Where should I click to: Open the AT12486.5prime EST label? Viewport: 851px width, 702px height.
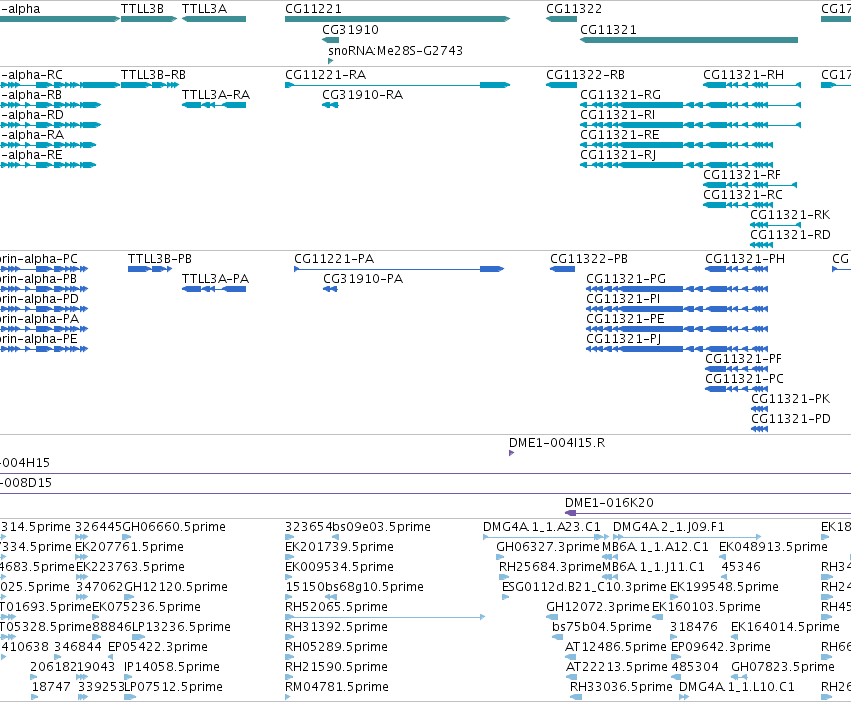point(615,647)
